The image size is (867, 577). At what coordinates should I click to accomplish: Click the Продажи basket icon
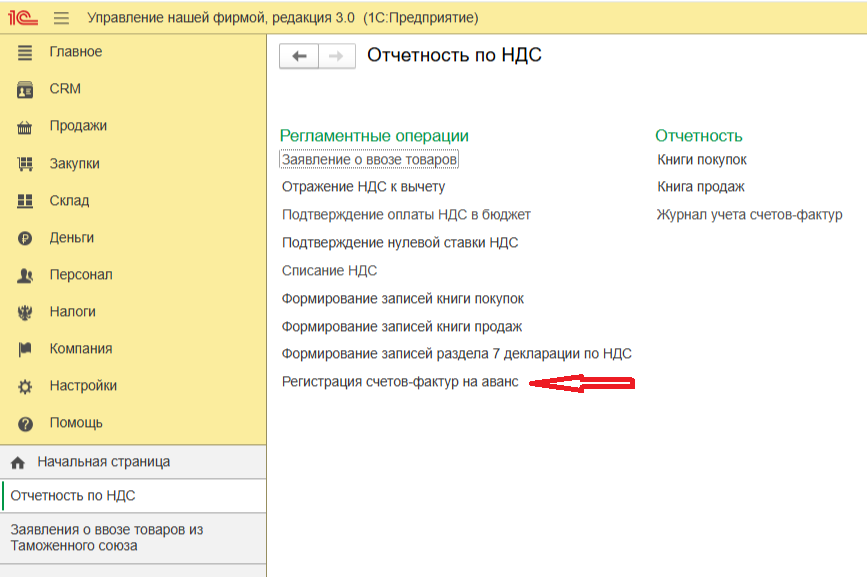[x=25, y=127]
